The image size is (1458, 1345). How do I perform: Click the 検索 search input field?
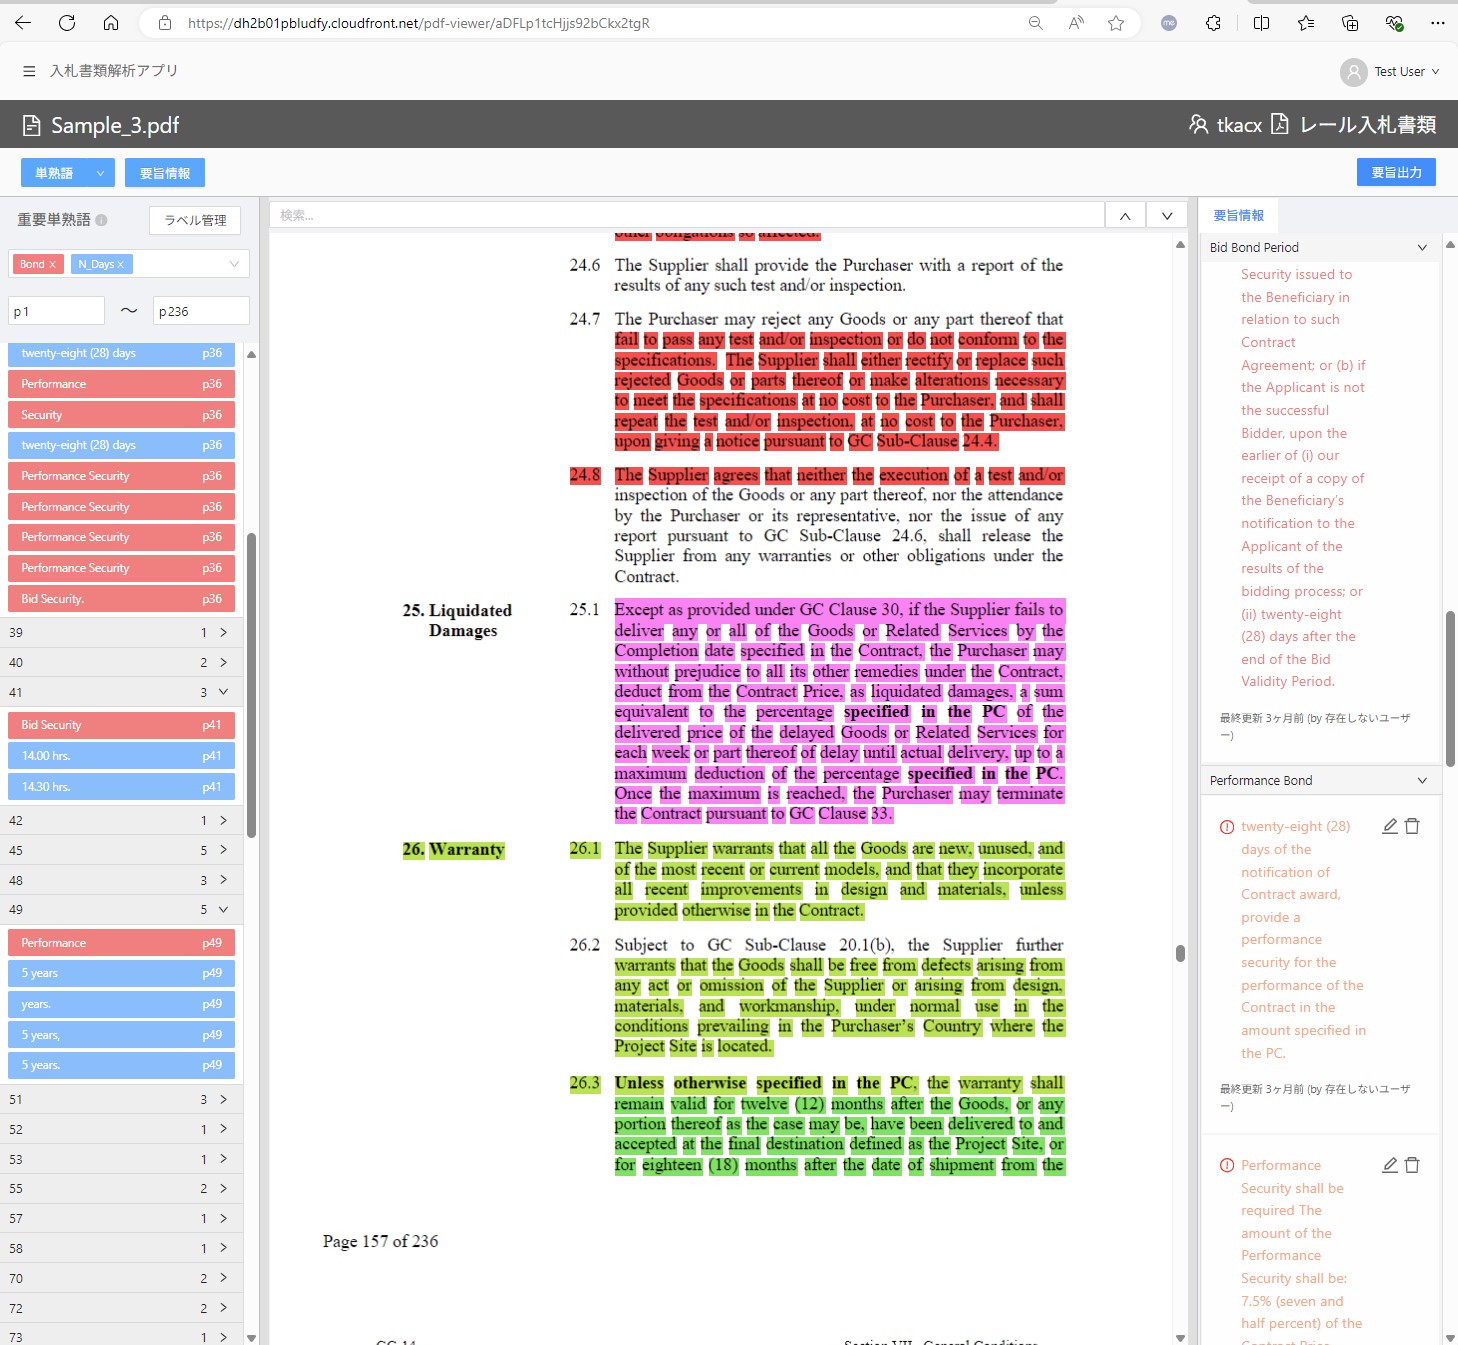point(686,215)
